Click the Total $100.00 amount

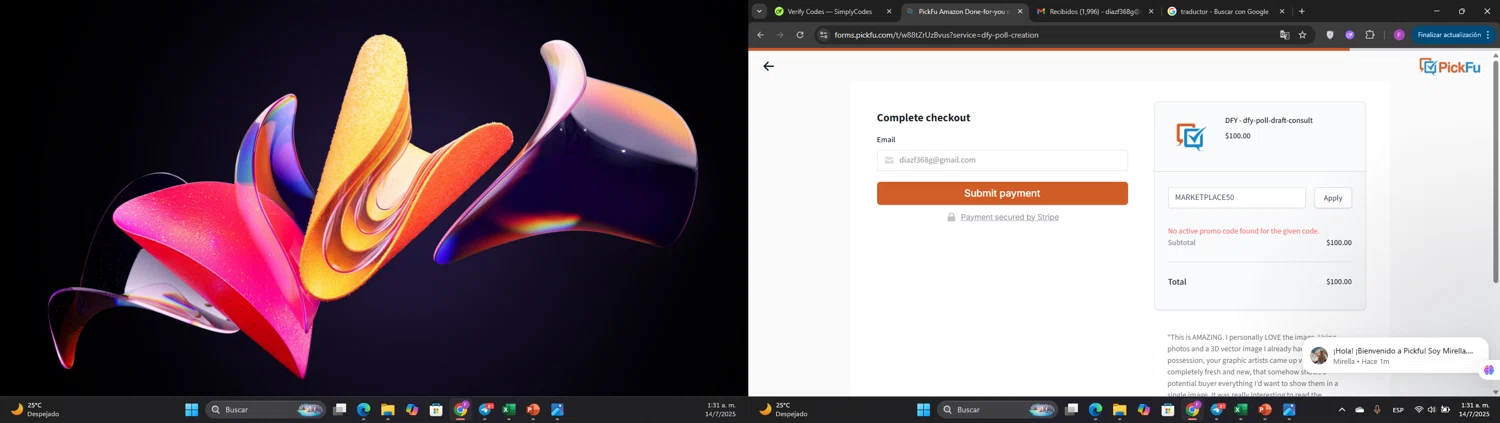(x=1339, y=282)
